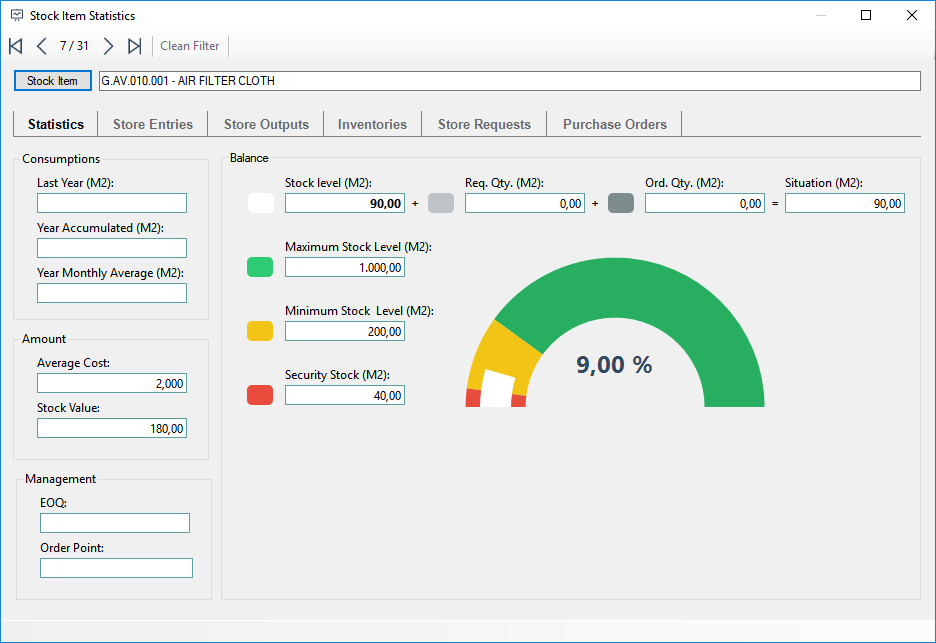
Task: Click the AIR FILTER CLOTH item field
Action: (510, 81)
